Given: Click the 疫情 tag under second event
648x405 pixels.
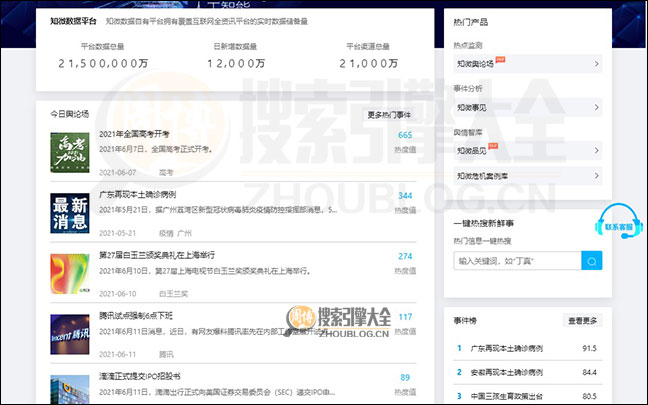Looking at the screenshot, I should [166, 233].
